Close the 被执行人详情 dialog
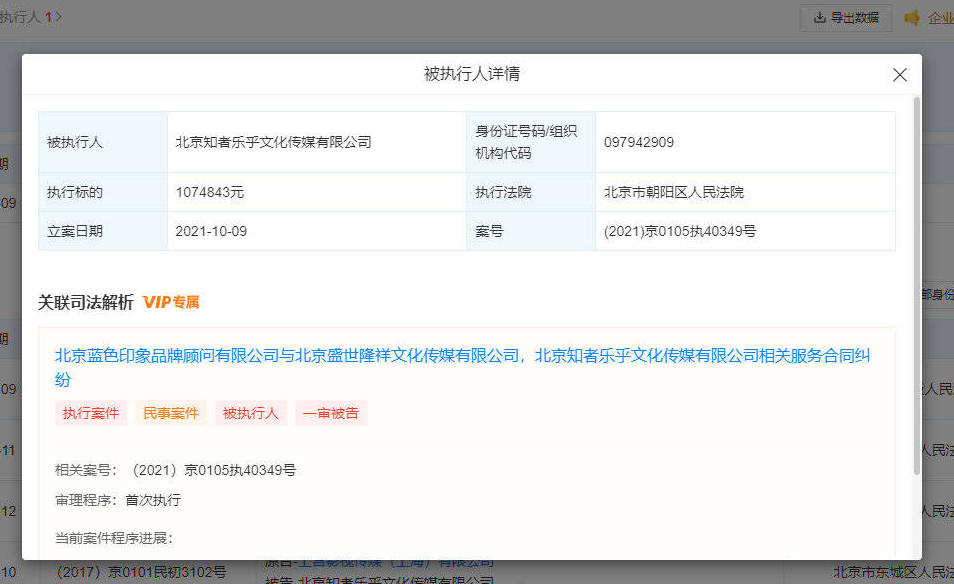Viewport: 954px width, 584px height. (899, 75)
